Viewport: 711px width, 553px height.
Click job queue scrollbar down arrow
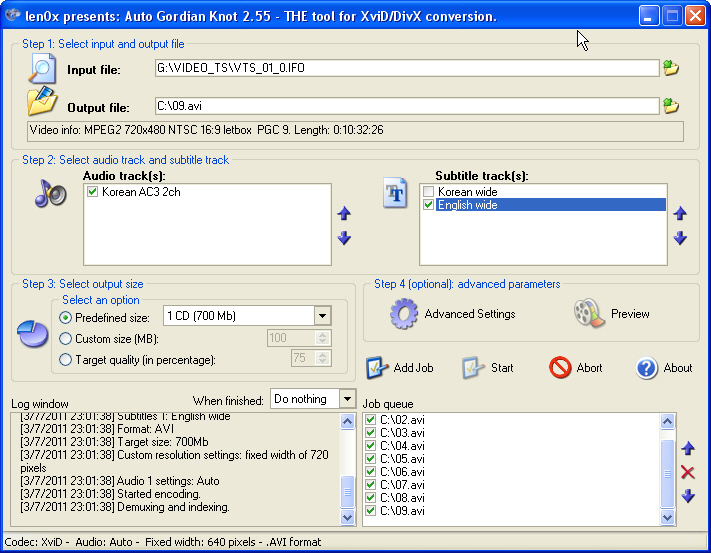coord(667,517)
